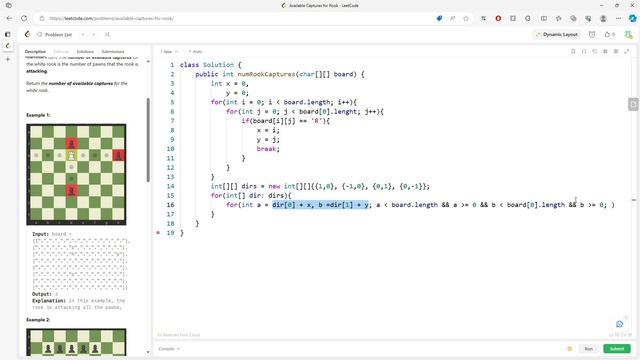Open the browser collections icon
Screen dimensions: 640x360
(x=573, y=18)
